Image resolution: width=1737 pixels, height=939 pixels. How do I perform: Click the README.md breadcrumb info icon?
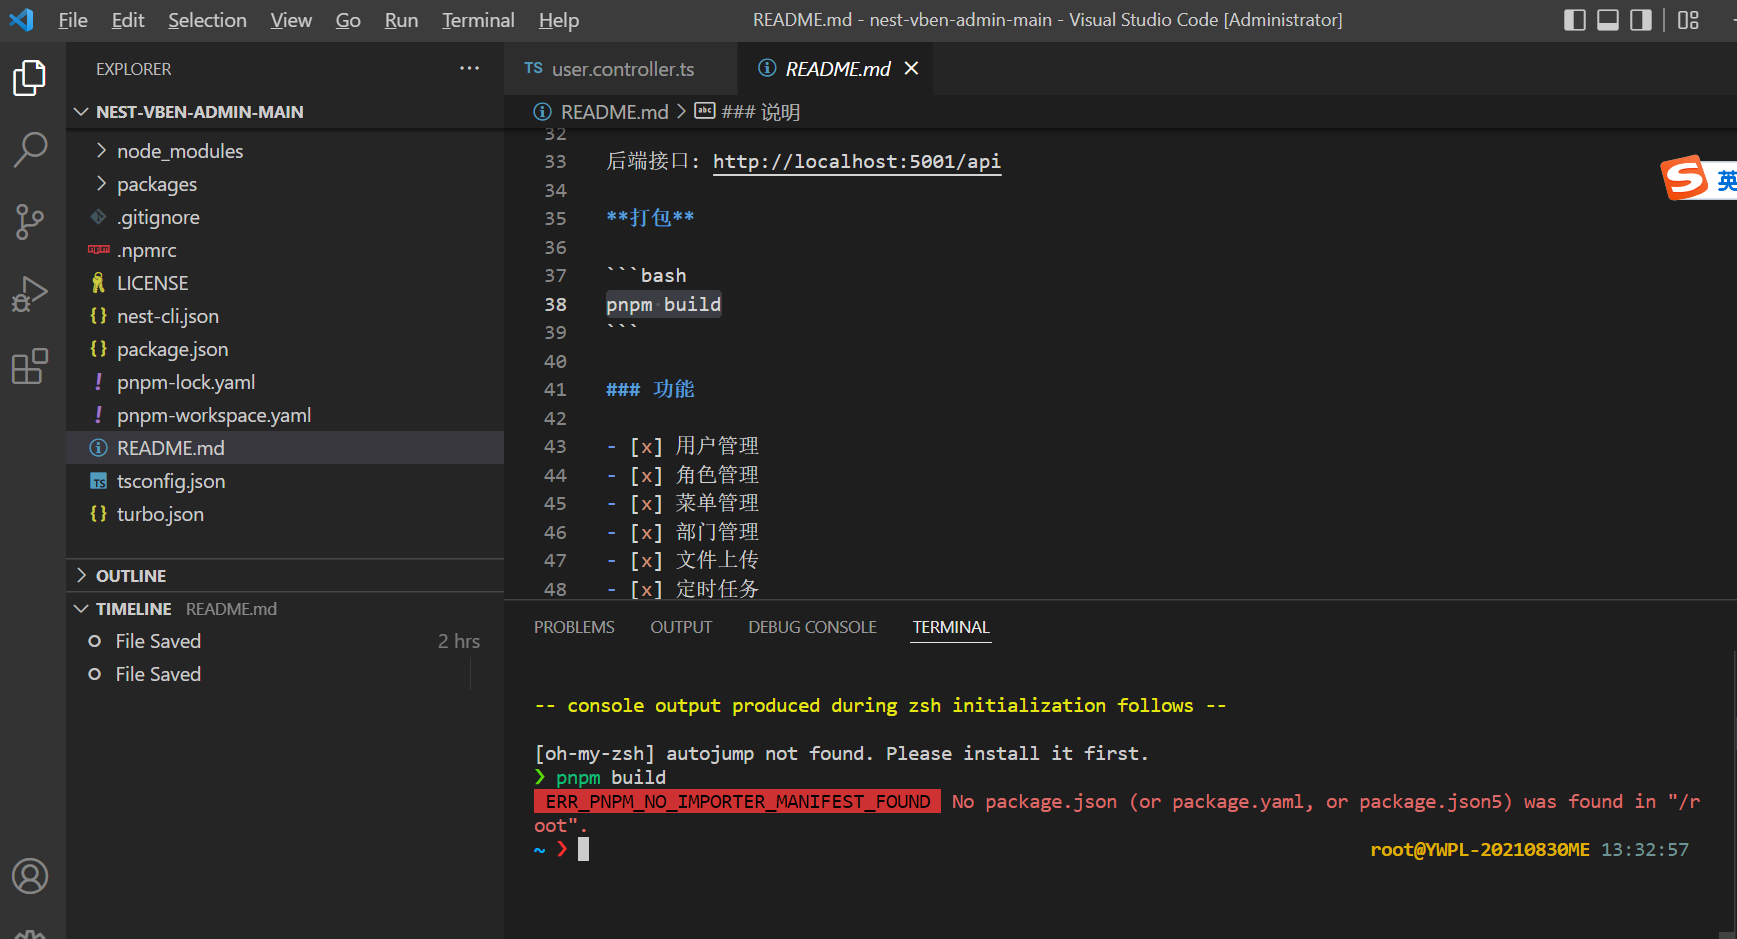coord(542,111)
